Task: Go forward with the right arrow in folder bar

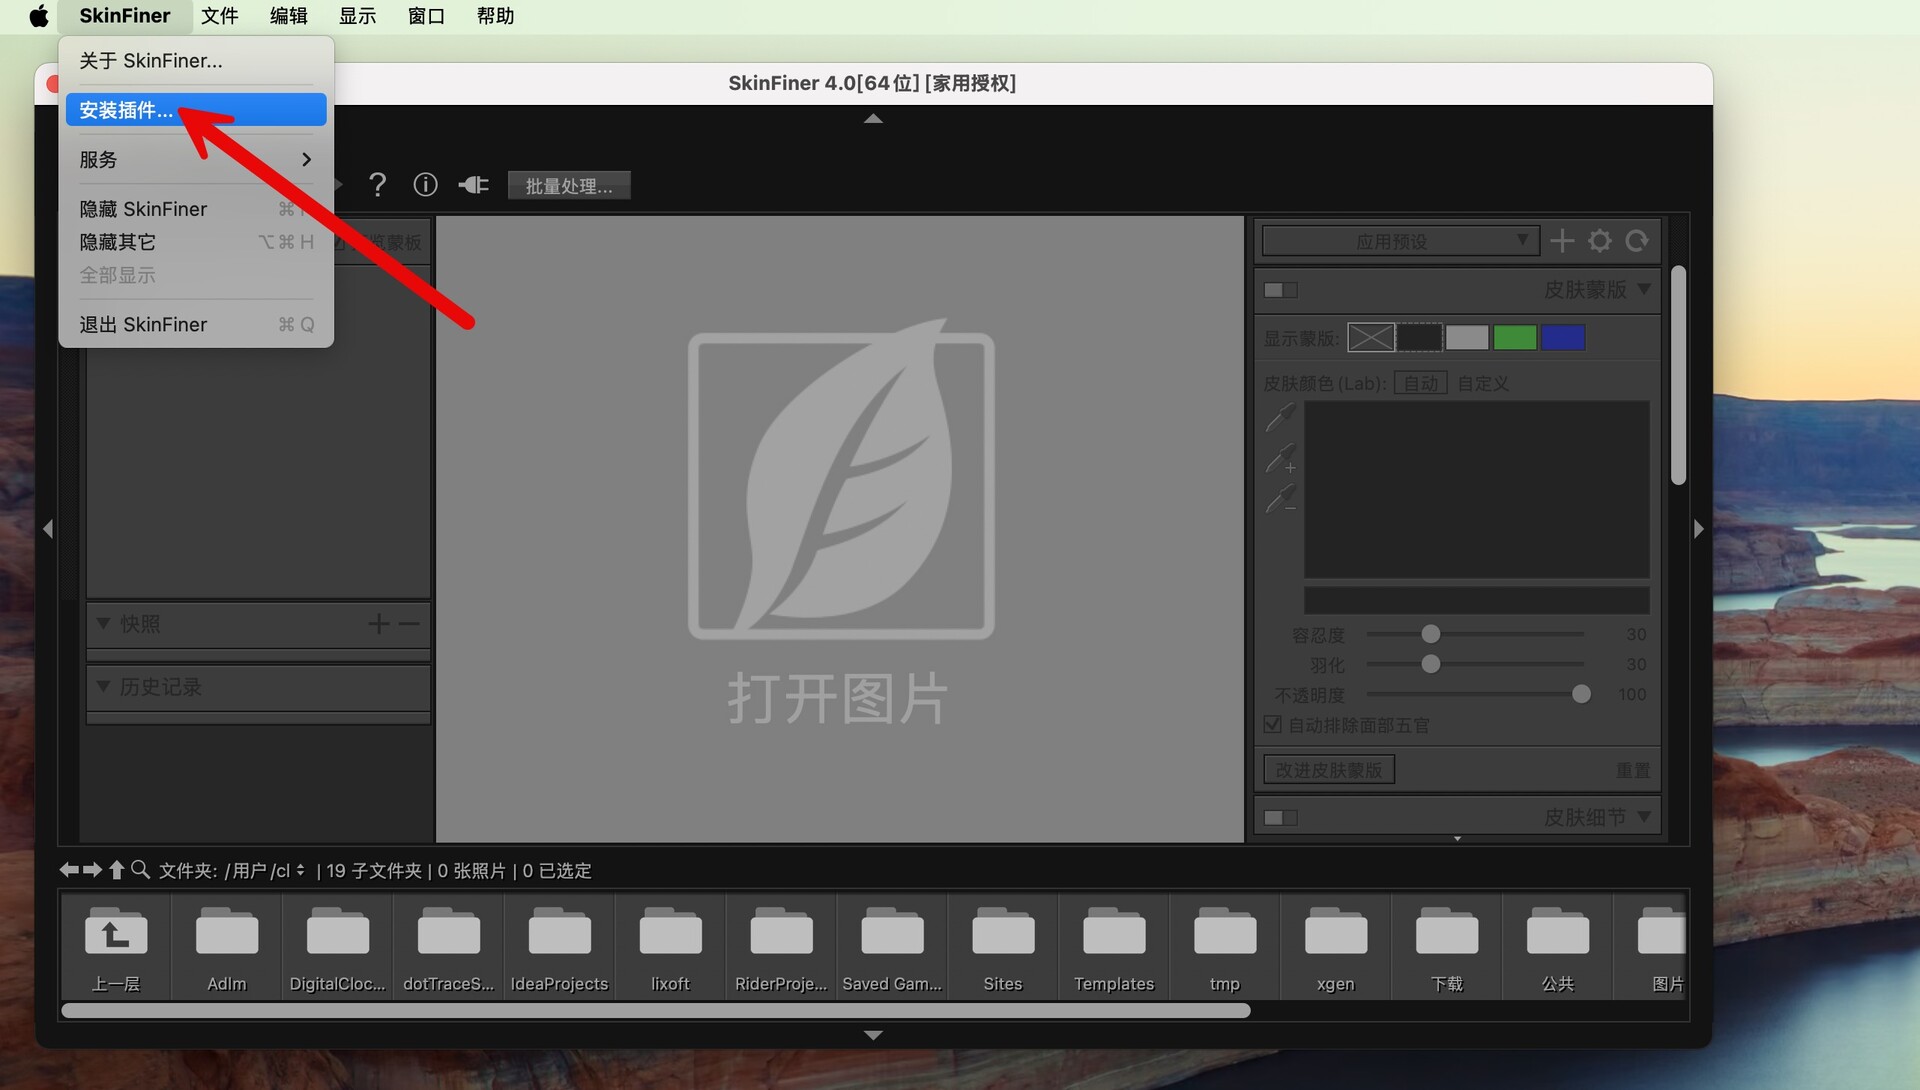Action: pos(92,870)
